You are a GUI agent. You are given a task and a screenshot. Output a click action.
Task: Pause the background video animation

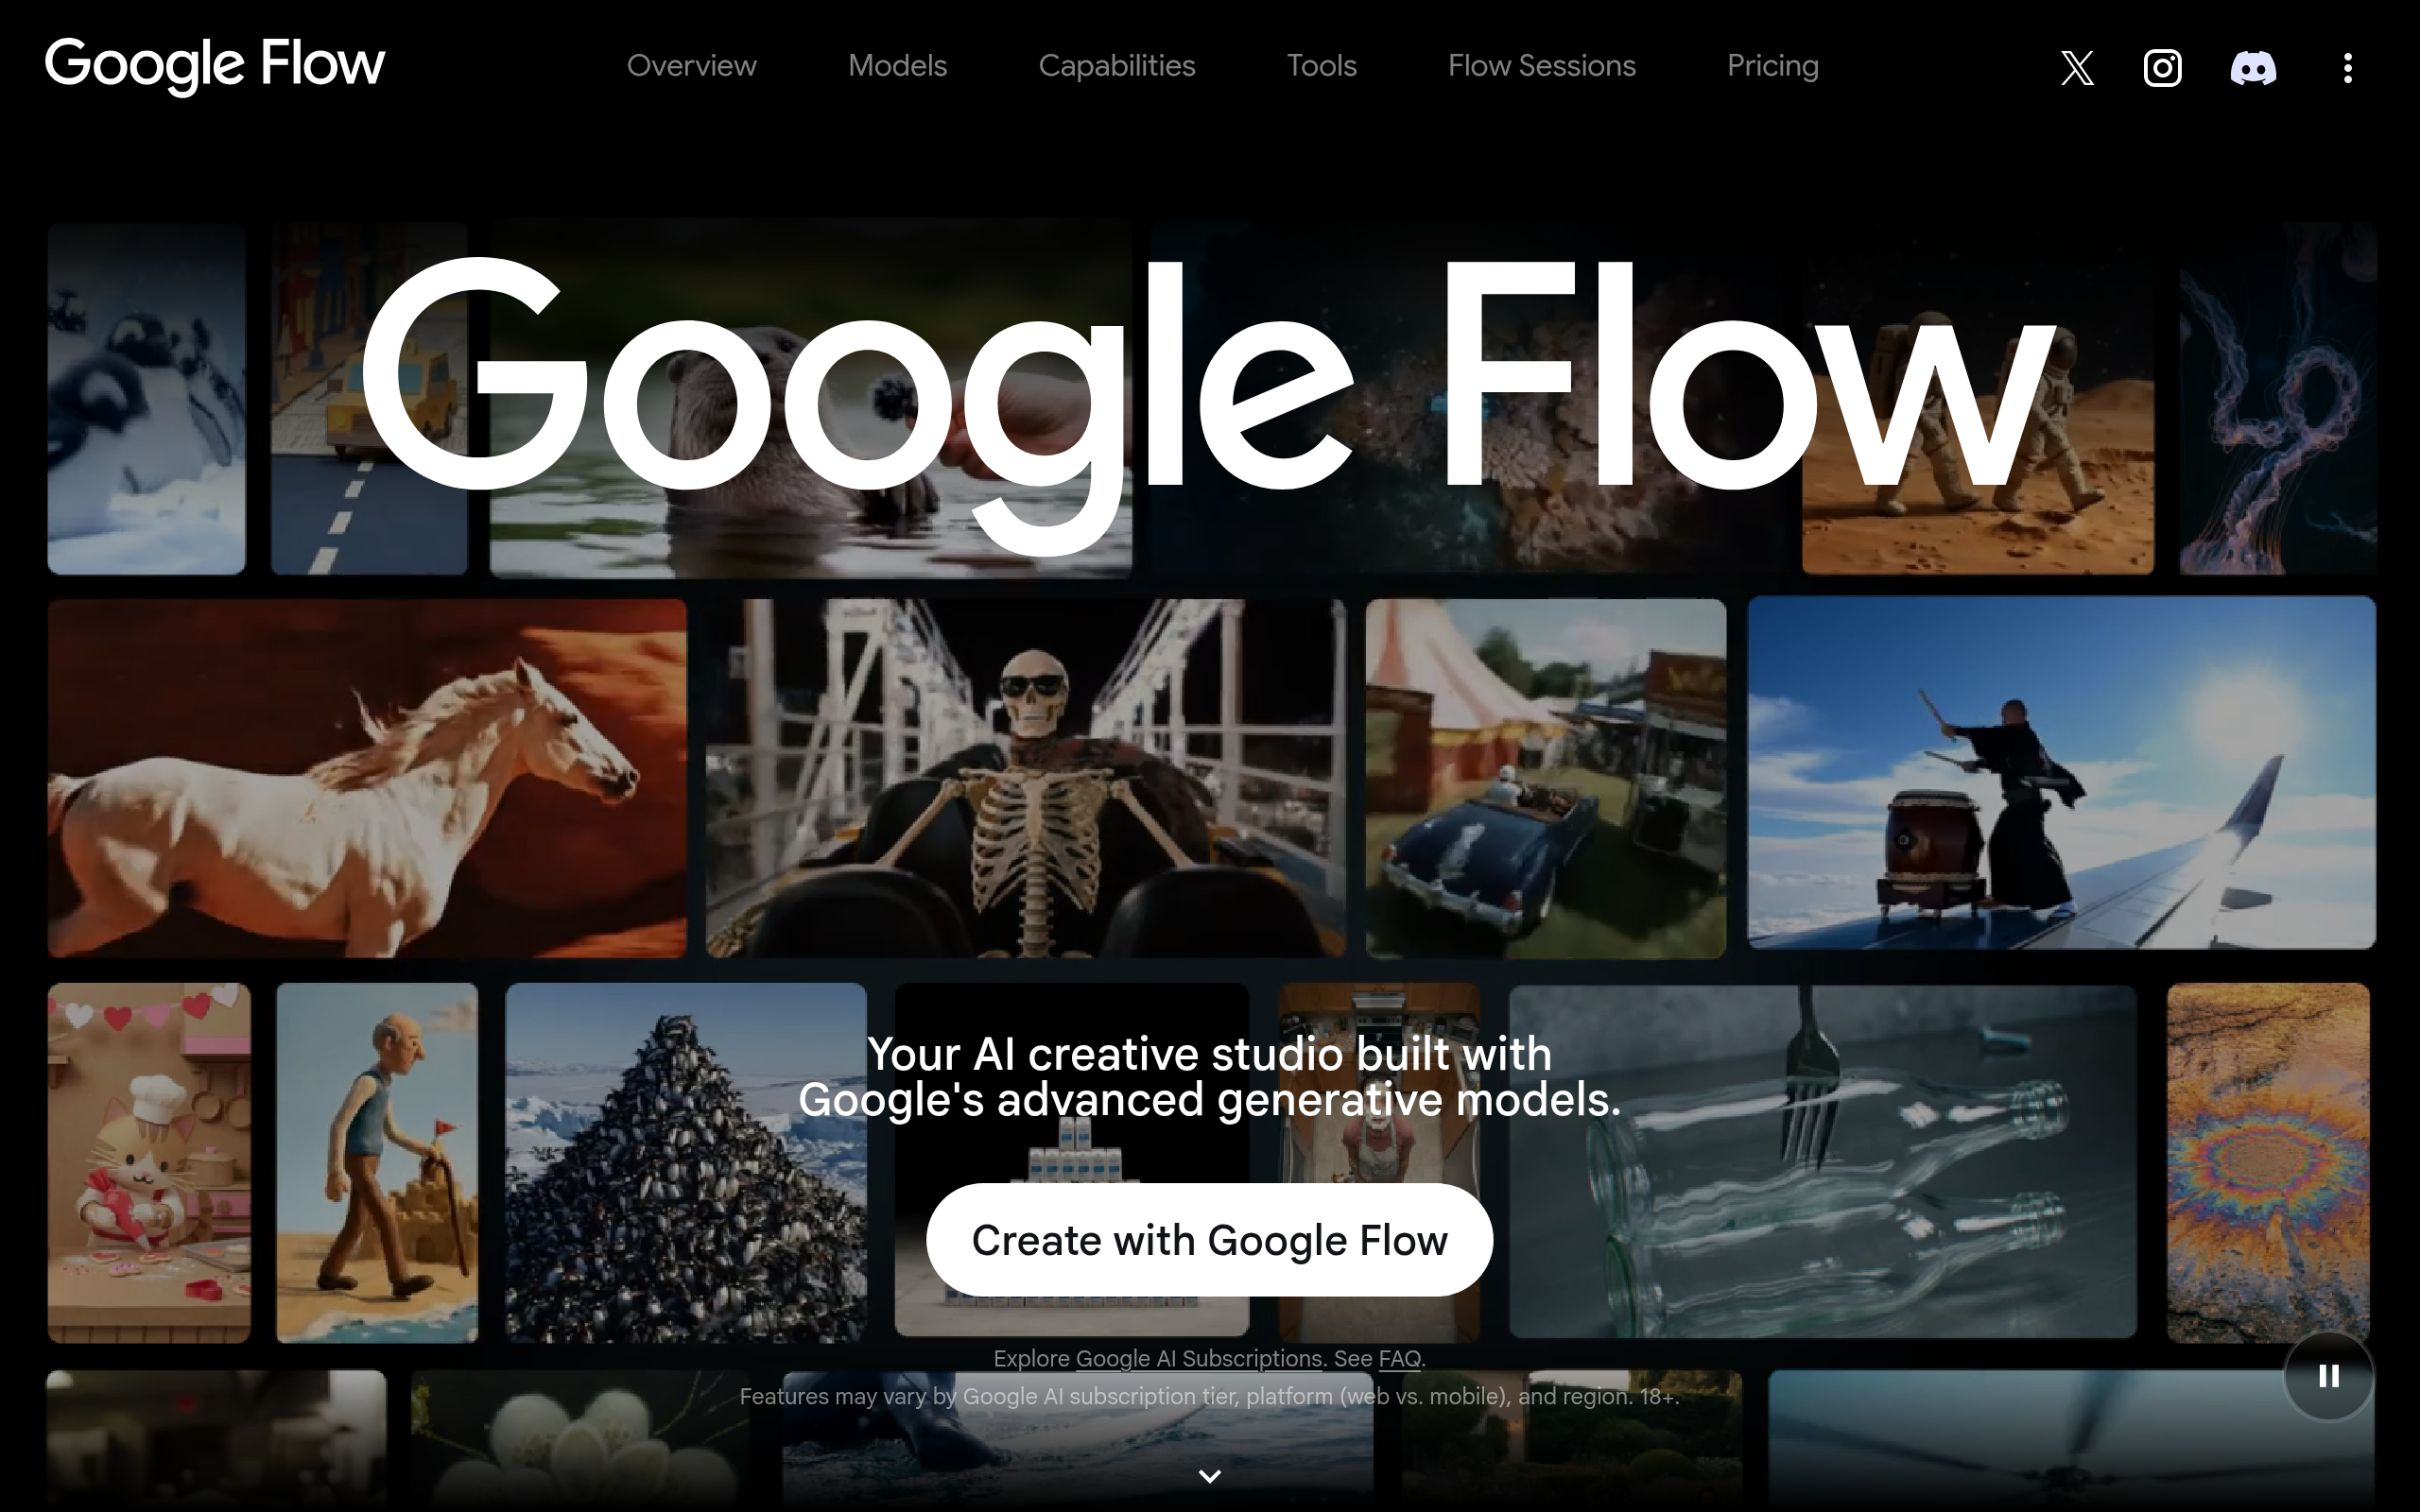click(2329, 1376)
